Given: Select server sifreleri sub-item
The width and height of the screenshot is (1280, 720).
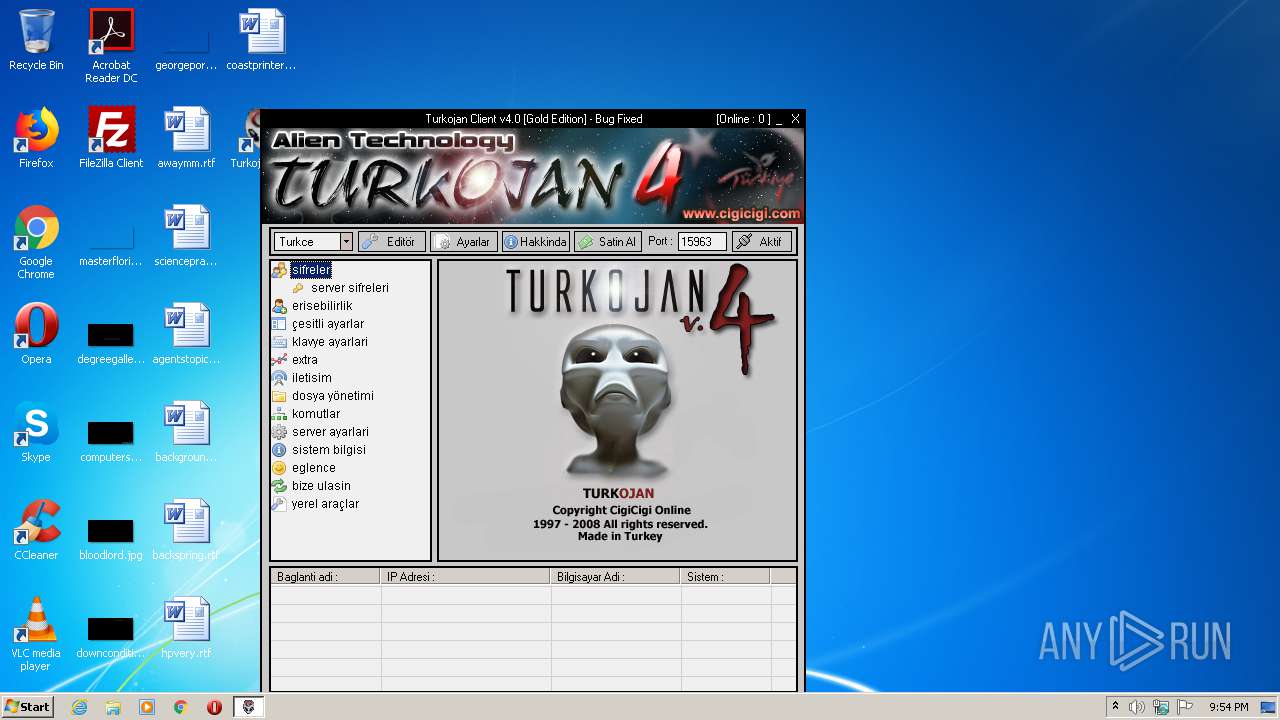Looking at the screenshot, I should pyautogui.click(x=350, y=288).
